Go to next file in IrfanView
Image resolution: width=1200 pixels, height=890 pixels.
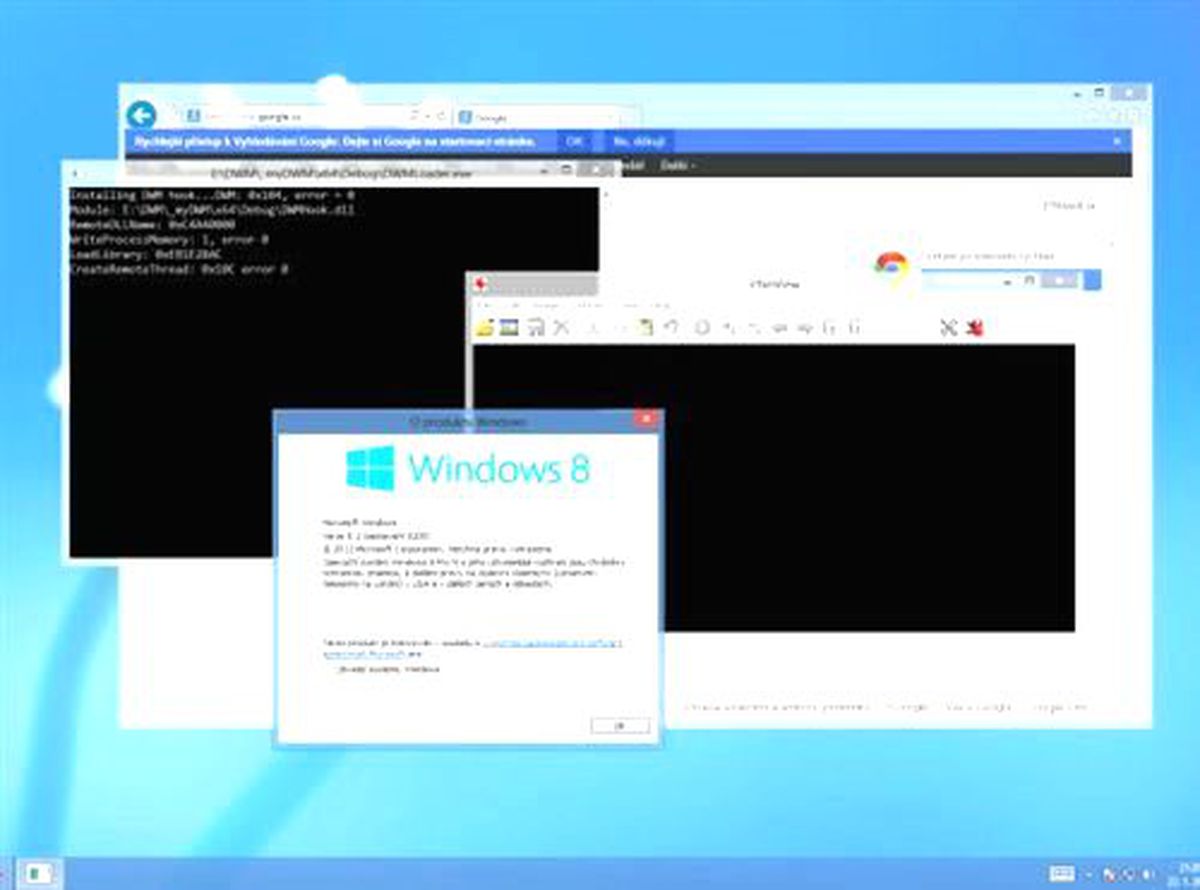coord(805,327)
